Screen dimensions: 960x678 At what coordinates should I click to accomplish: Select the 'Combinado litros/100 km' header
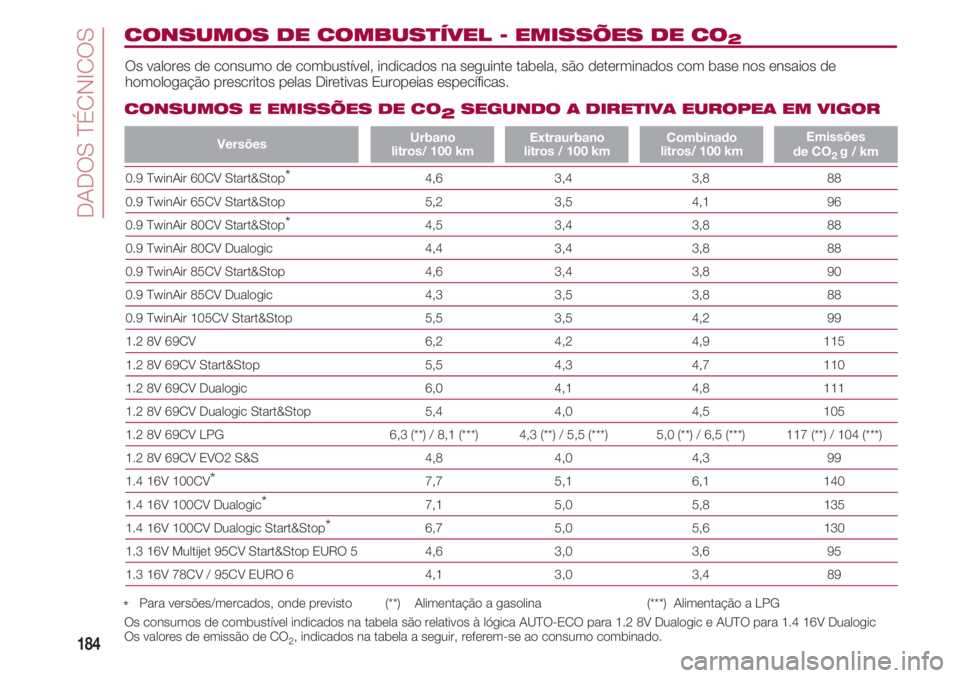click(701, 145)
